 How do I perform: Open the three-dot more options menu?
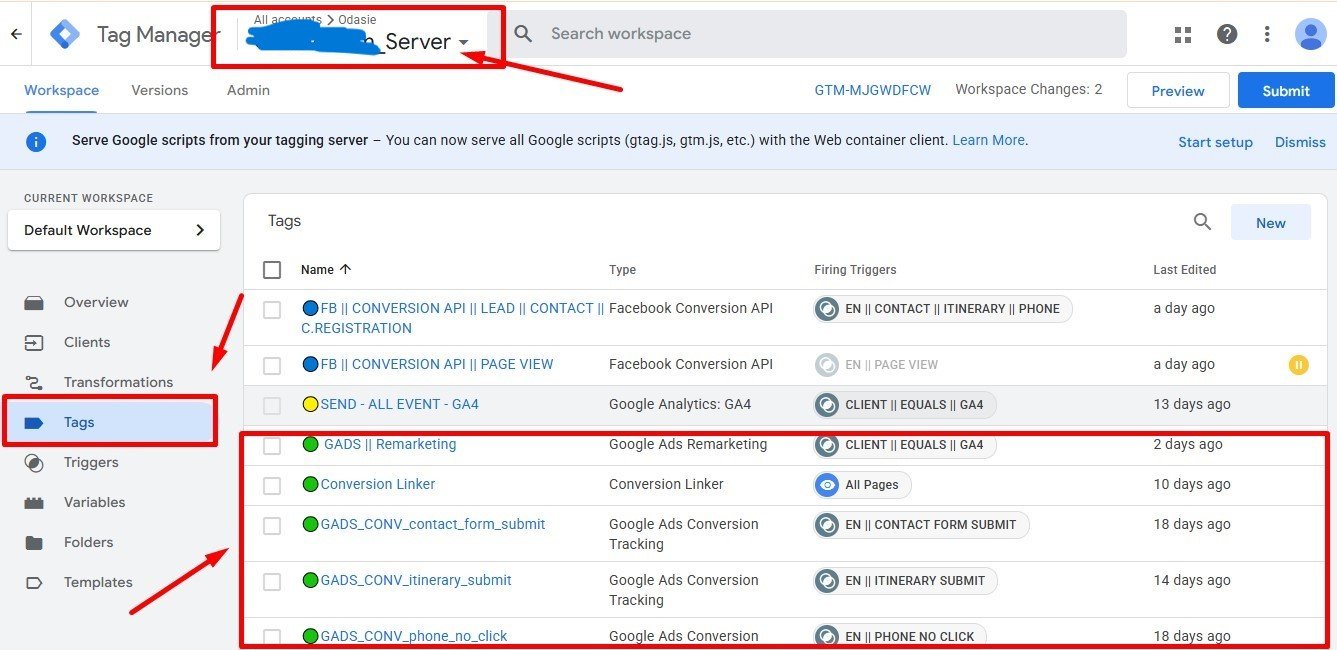1267,34
